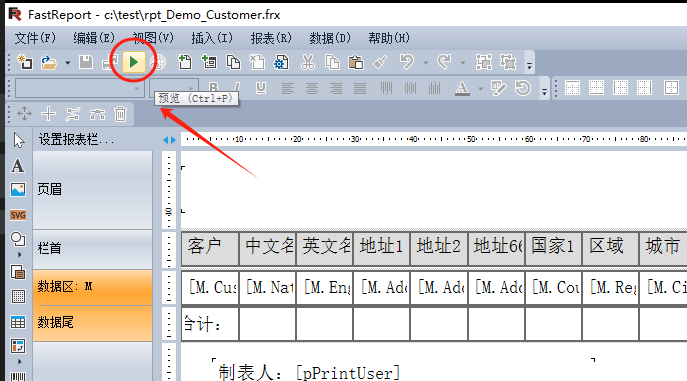Cut selection with scissors icon
The height and width of the screenshot is (381, 687).
(308, 63)
